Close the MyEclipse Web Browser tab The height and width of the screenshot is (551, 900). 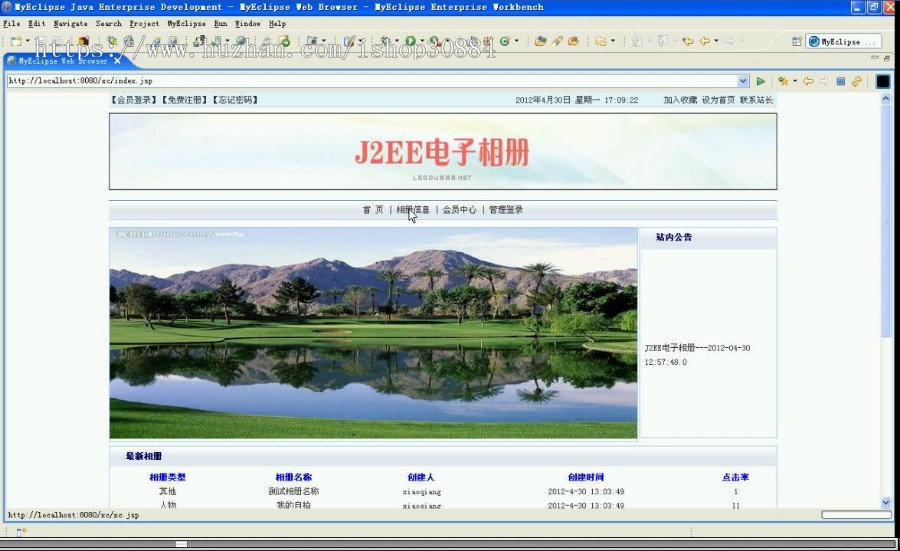(117, 60)
